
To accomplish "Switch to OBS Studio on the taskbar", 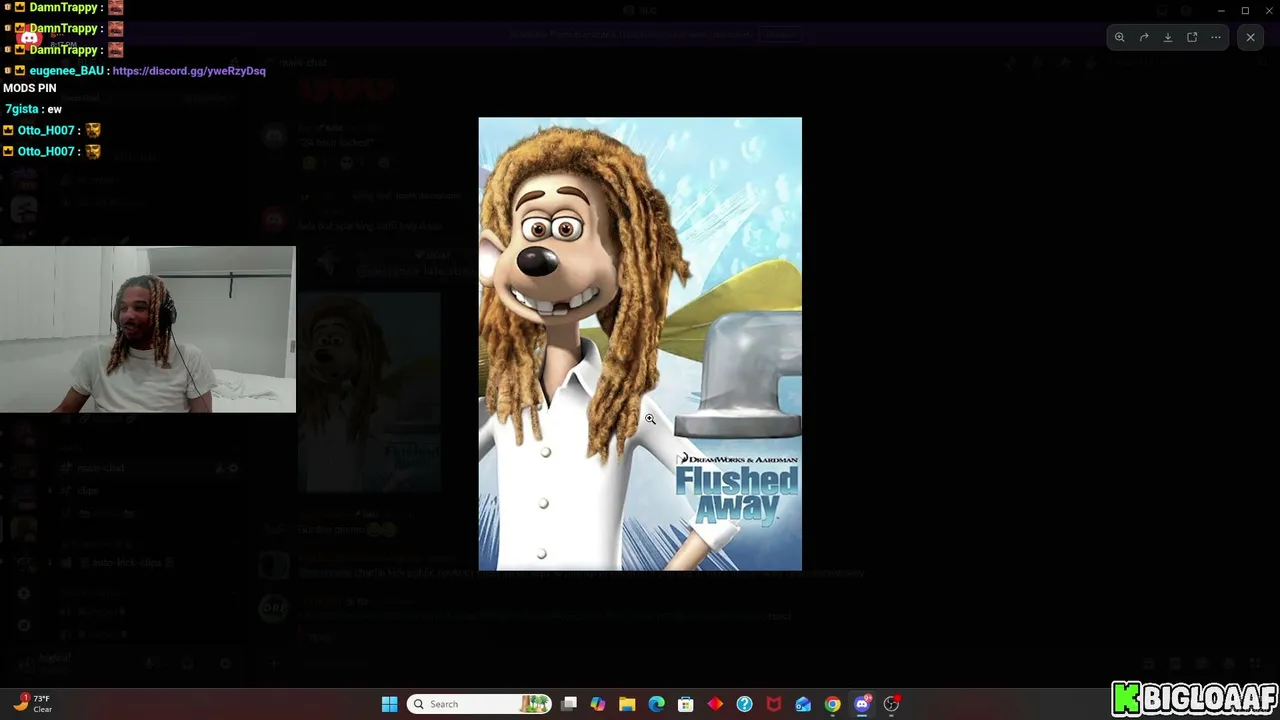I will click(x=891, y=704).
